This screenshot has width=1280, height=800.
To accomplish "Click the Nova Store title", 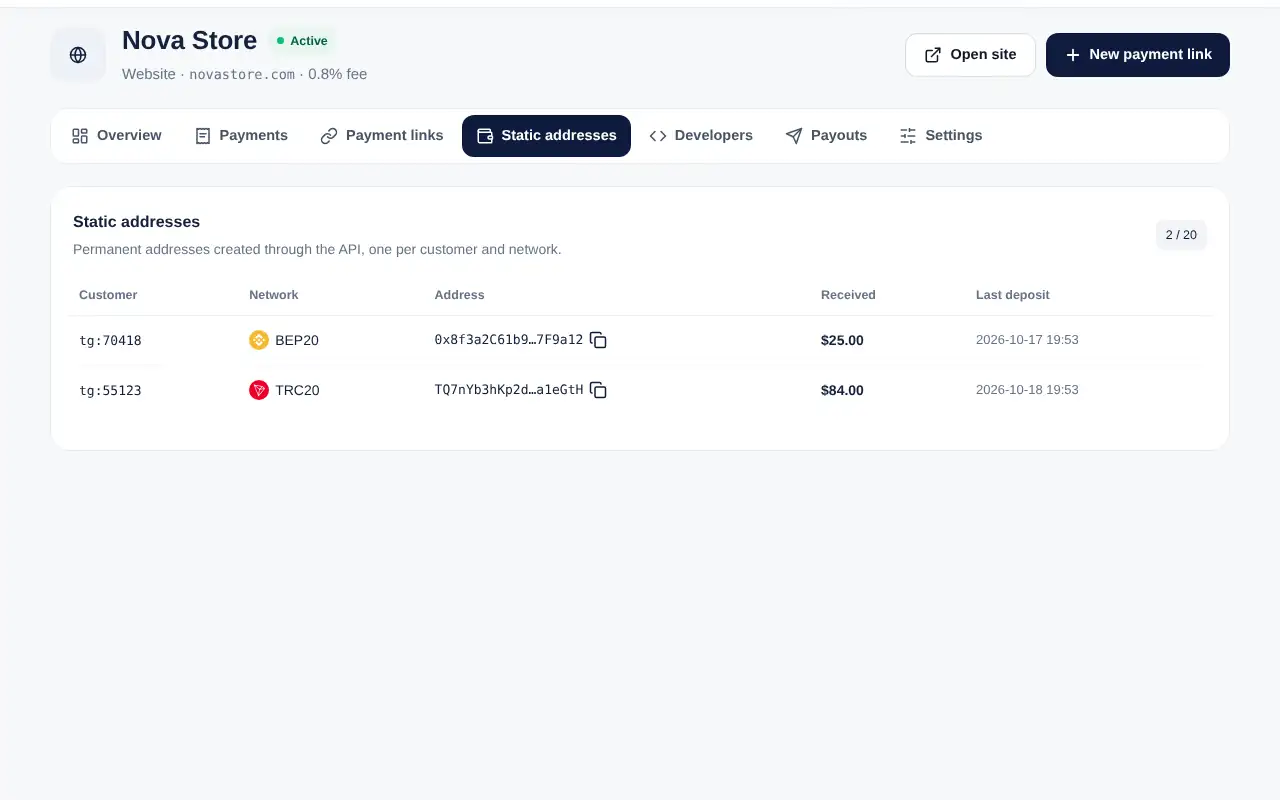I will point(189,40).
